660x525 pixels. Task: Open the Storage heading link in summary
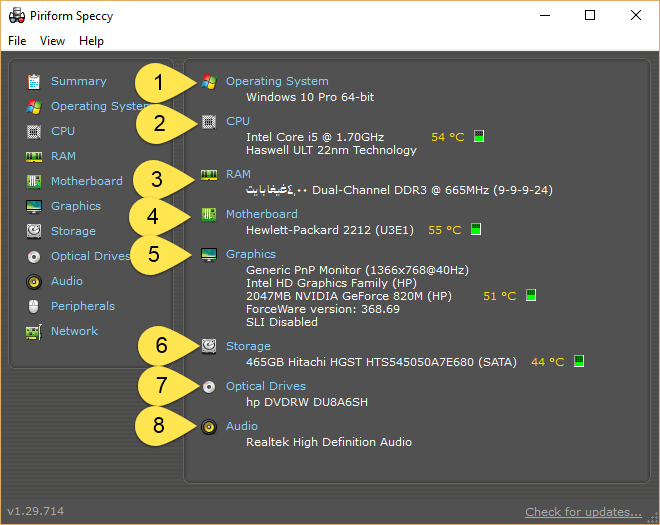pyautogui.click(x=248, y=346)
